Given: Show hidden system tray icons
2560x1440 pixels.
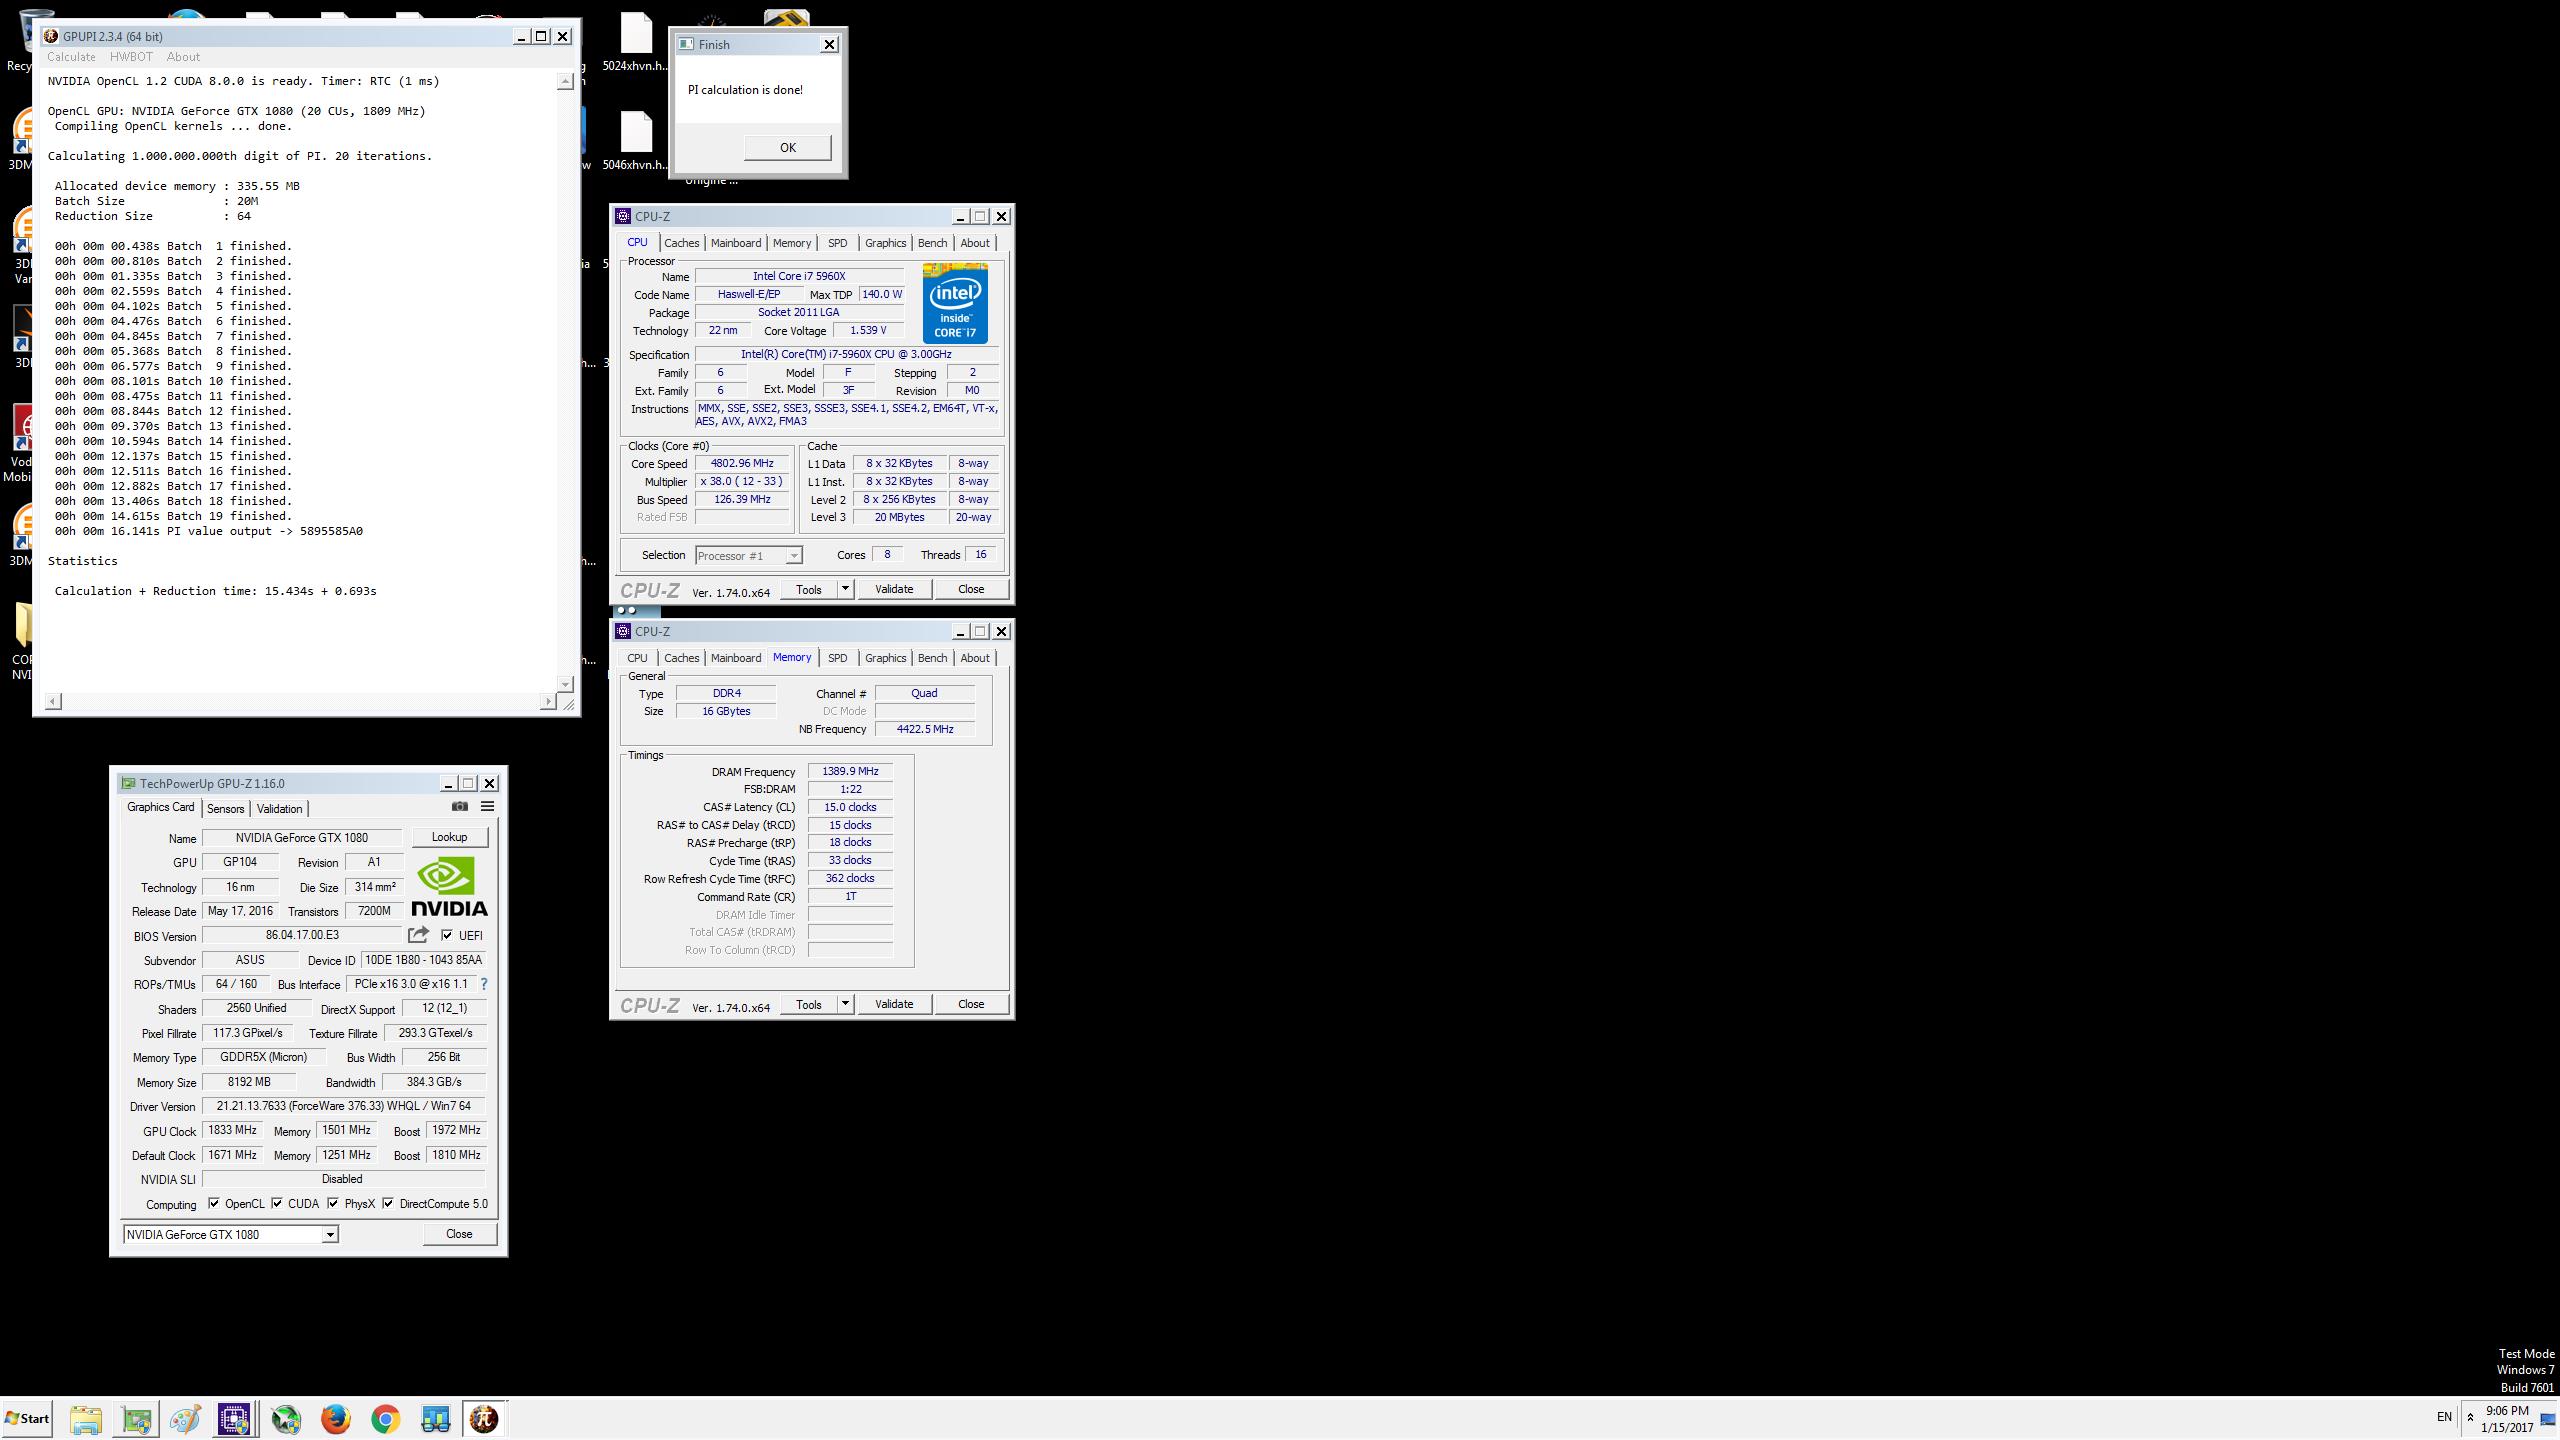Looking at the screenshot, I should click(x=2470, y=1417).
